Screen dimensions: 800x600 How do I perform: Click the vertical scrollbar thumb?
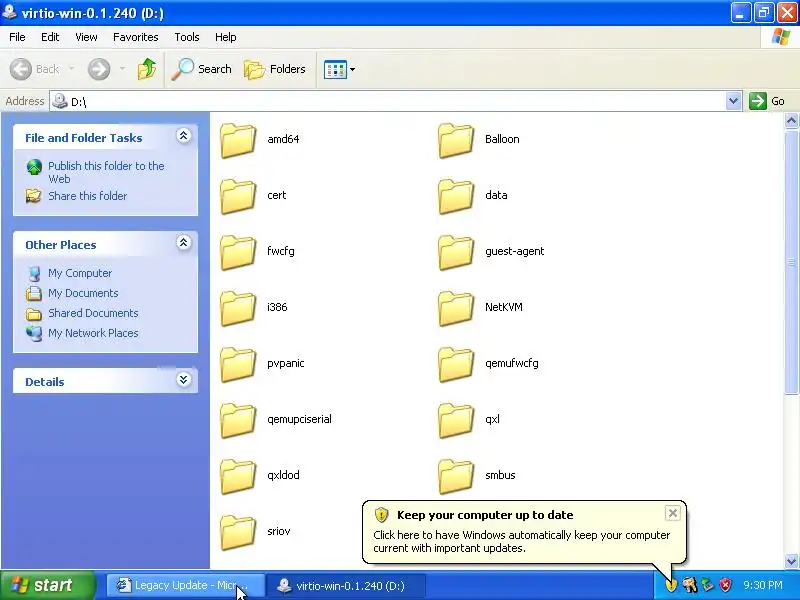(791, 261)
